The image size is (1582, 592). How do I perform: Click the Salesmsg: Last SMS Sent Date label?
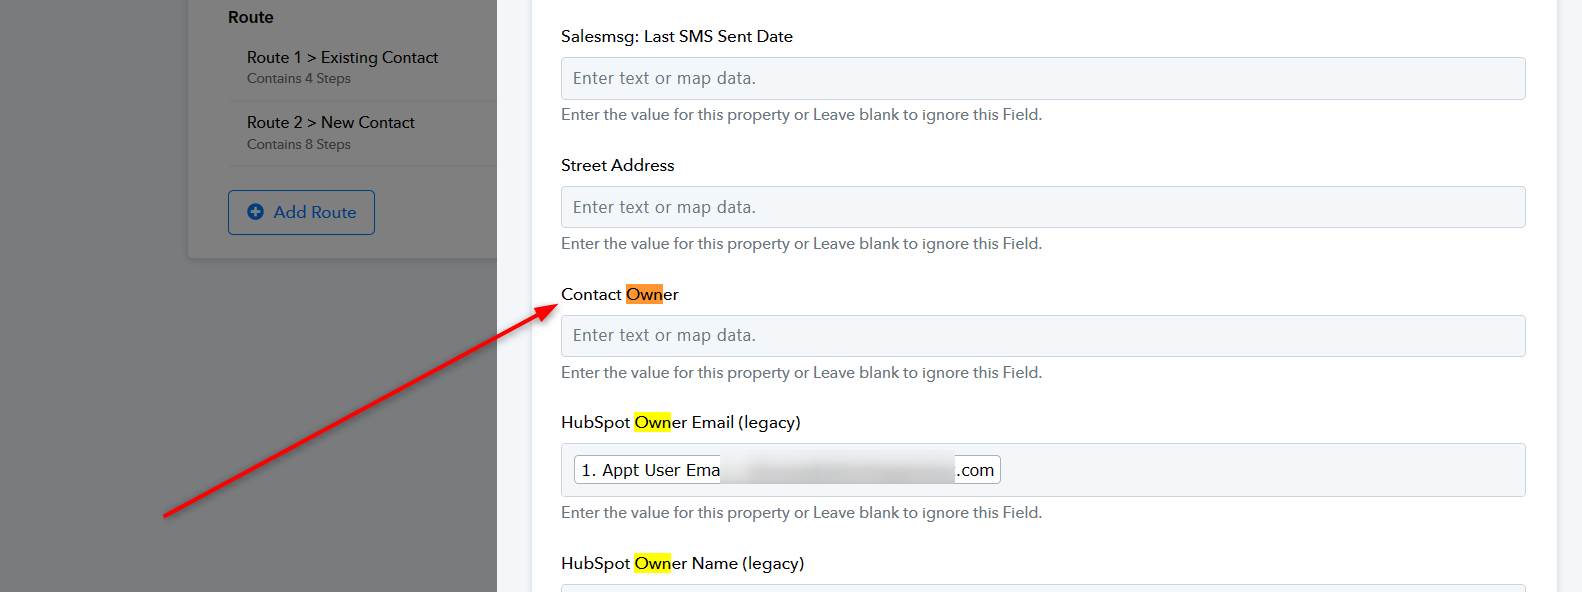point(677,36)
